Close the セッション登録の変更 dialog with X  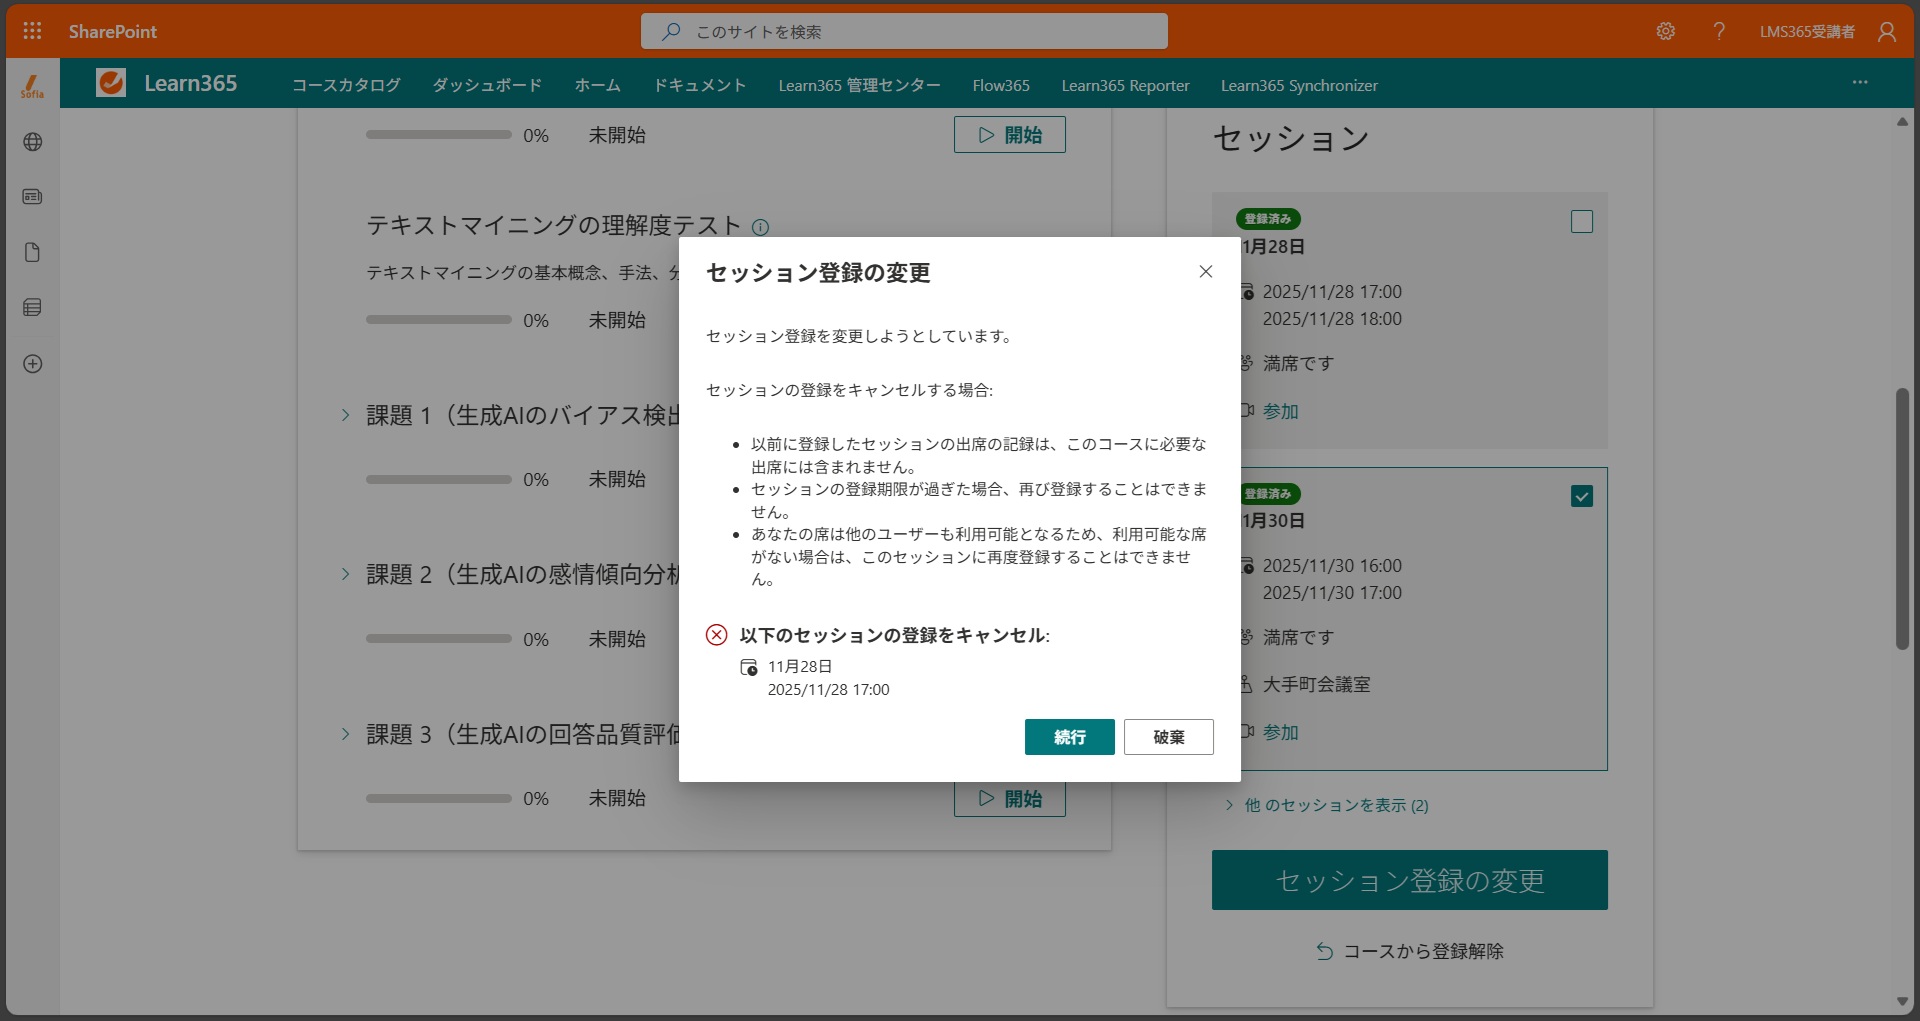(x=1206, y=272)
